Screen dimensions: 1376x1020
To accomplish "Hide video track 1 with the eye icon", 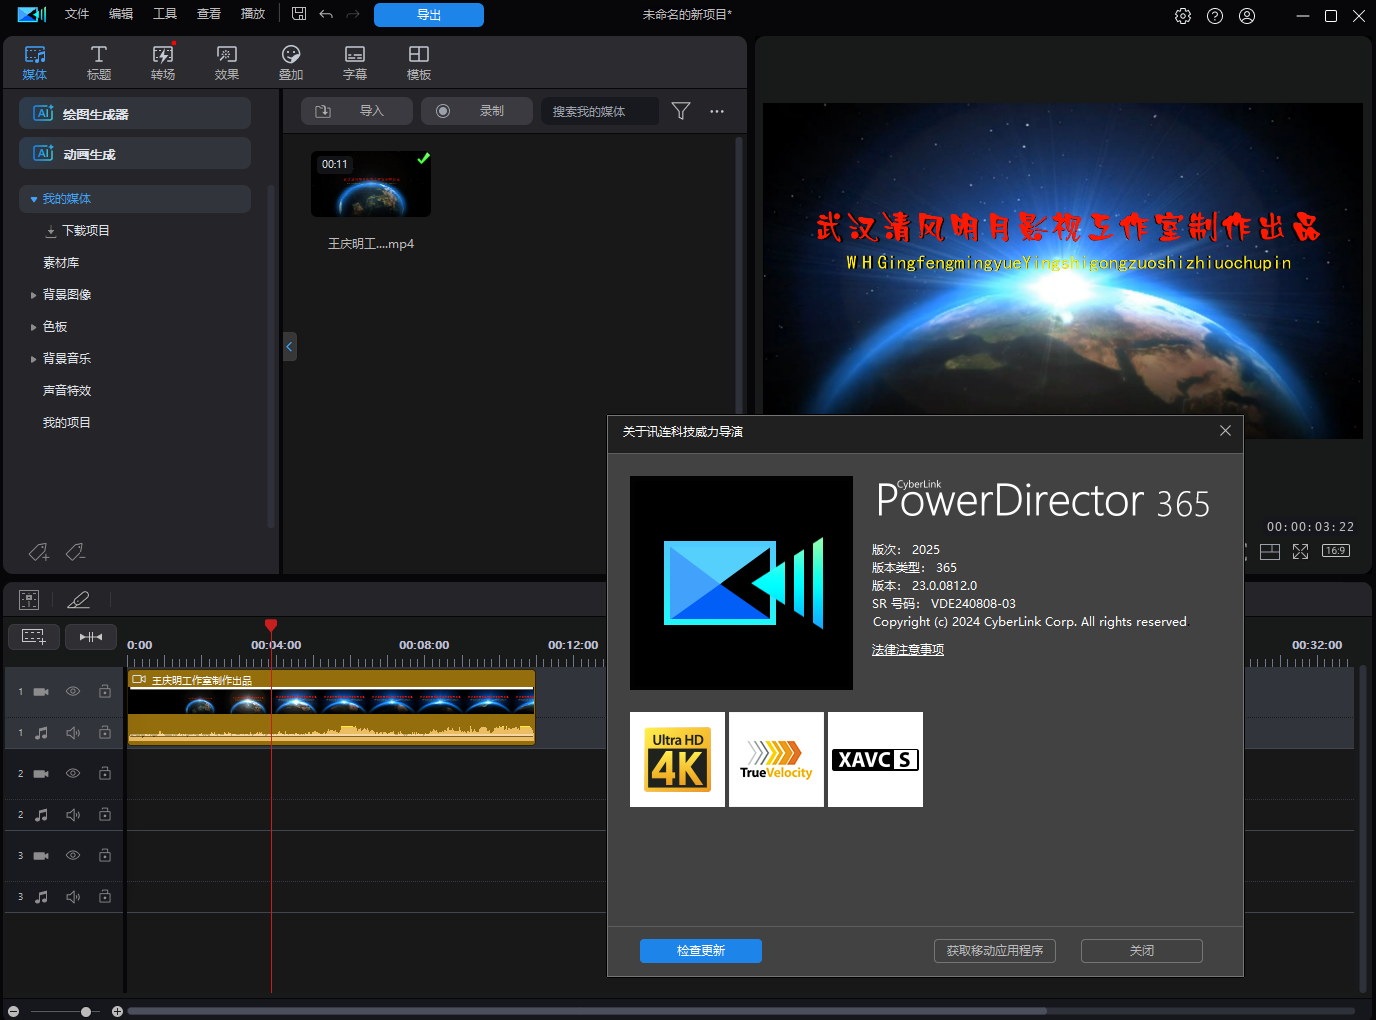I will point(73,691).
